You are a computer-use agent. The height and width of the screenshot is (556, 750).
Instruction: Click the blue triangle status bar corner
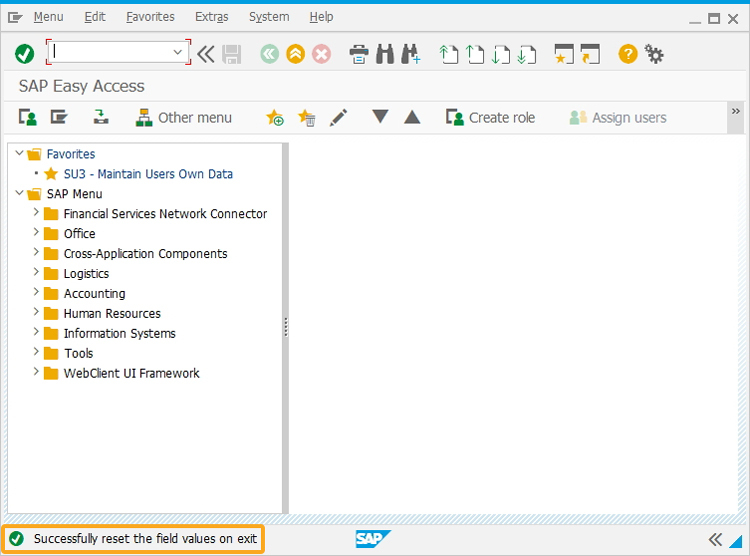click(735, 541)
